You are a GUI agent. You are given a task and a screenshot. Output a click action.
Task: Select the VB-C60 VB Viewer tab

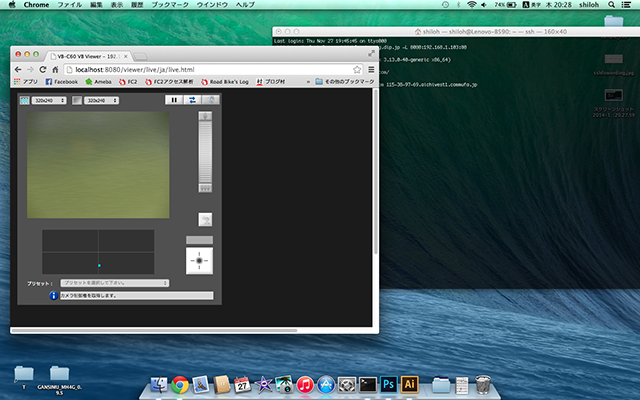pos(89,56)
